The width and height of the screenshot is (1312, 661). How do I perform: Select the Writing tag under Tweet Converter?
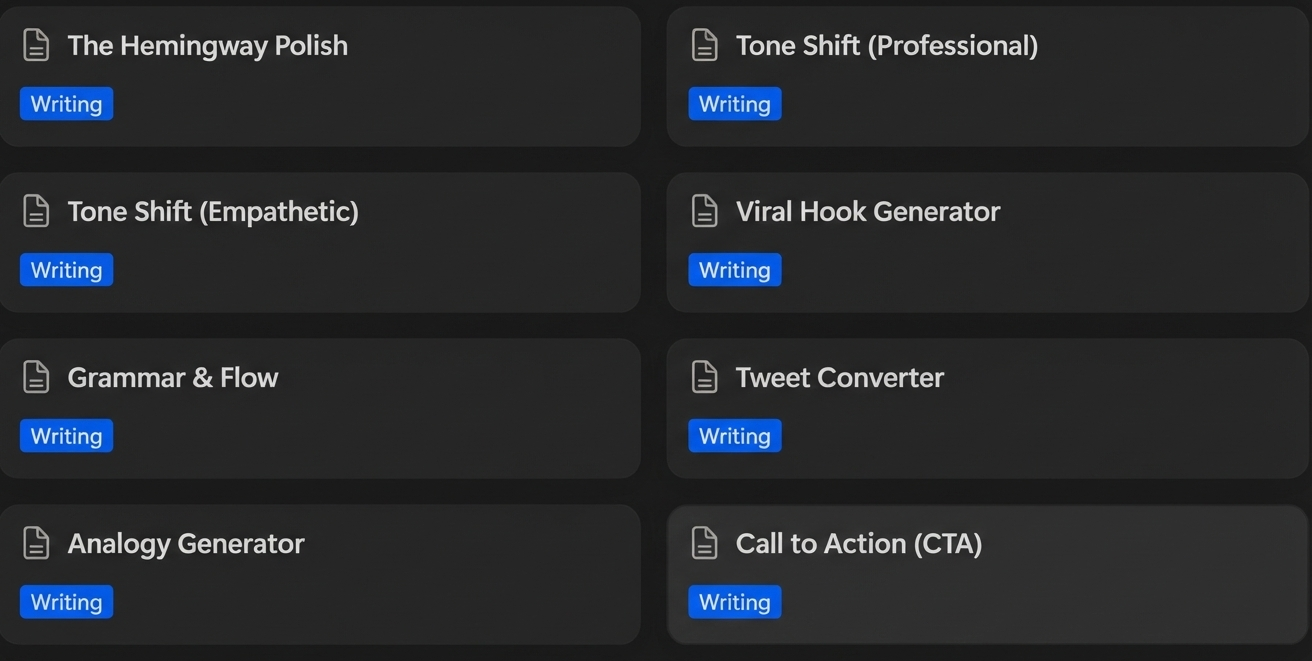click(735, 435)
